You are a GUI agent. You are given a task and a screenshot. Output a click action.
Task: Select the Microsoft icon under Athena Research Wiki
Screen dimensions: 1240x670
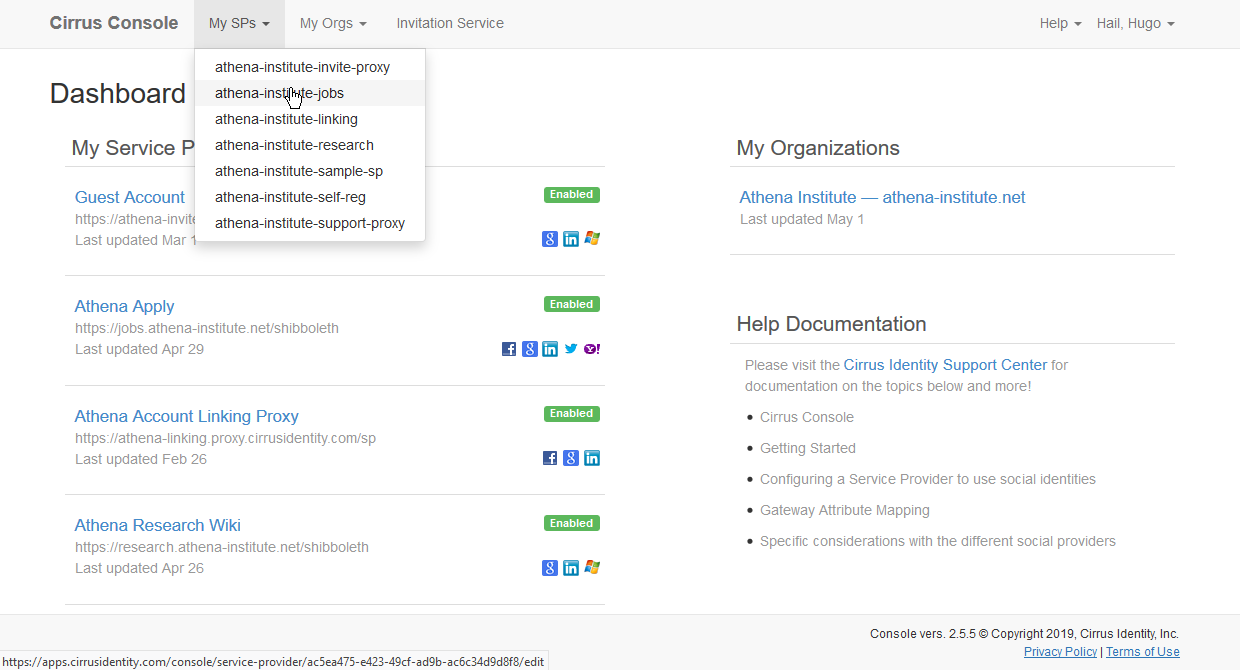tap(592, 567)
